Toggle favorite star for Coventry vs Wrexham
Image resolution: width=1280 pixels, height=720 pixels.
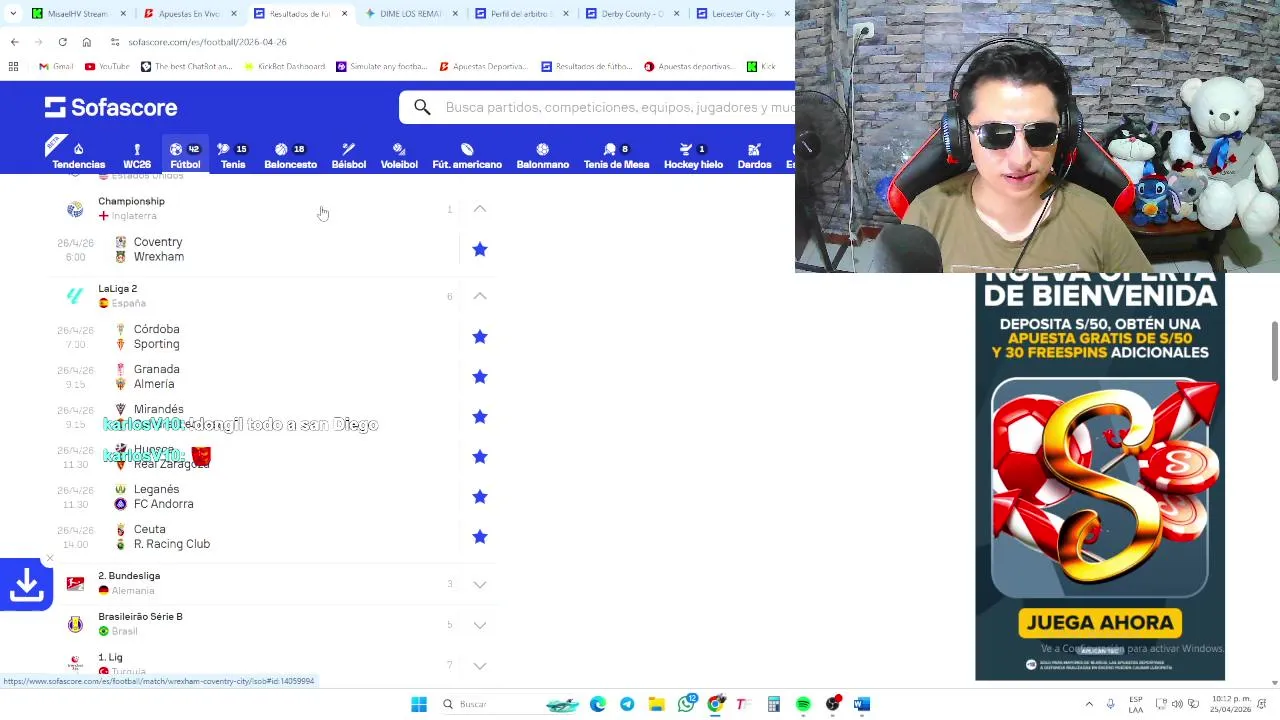(480, 249)
